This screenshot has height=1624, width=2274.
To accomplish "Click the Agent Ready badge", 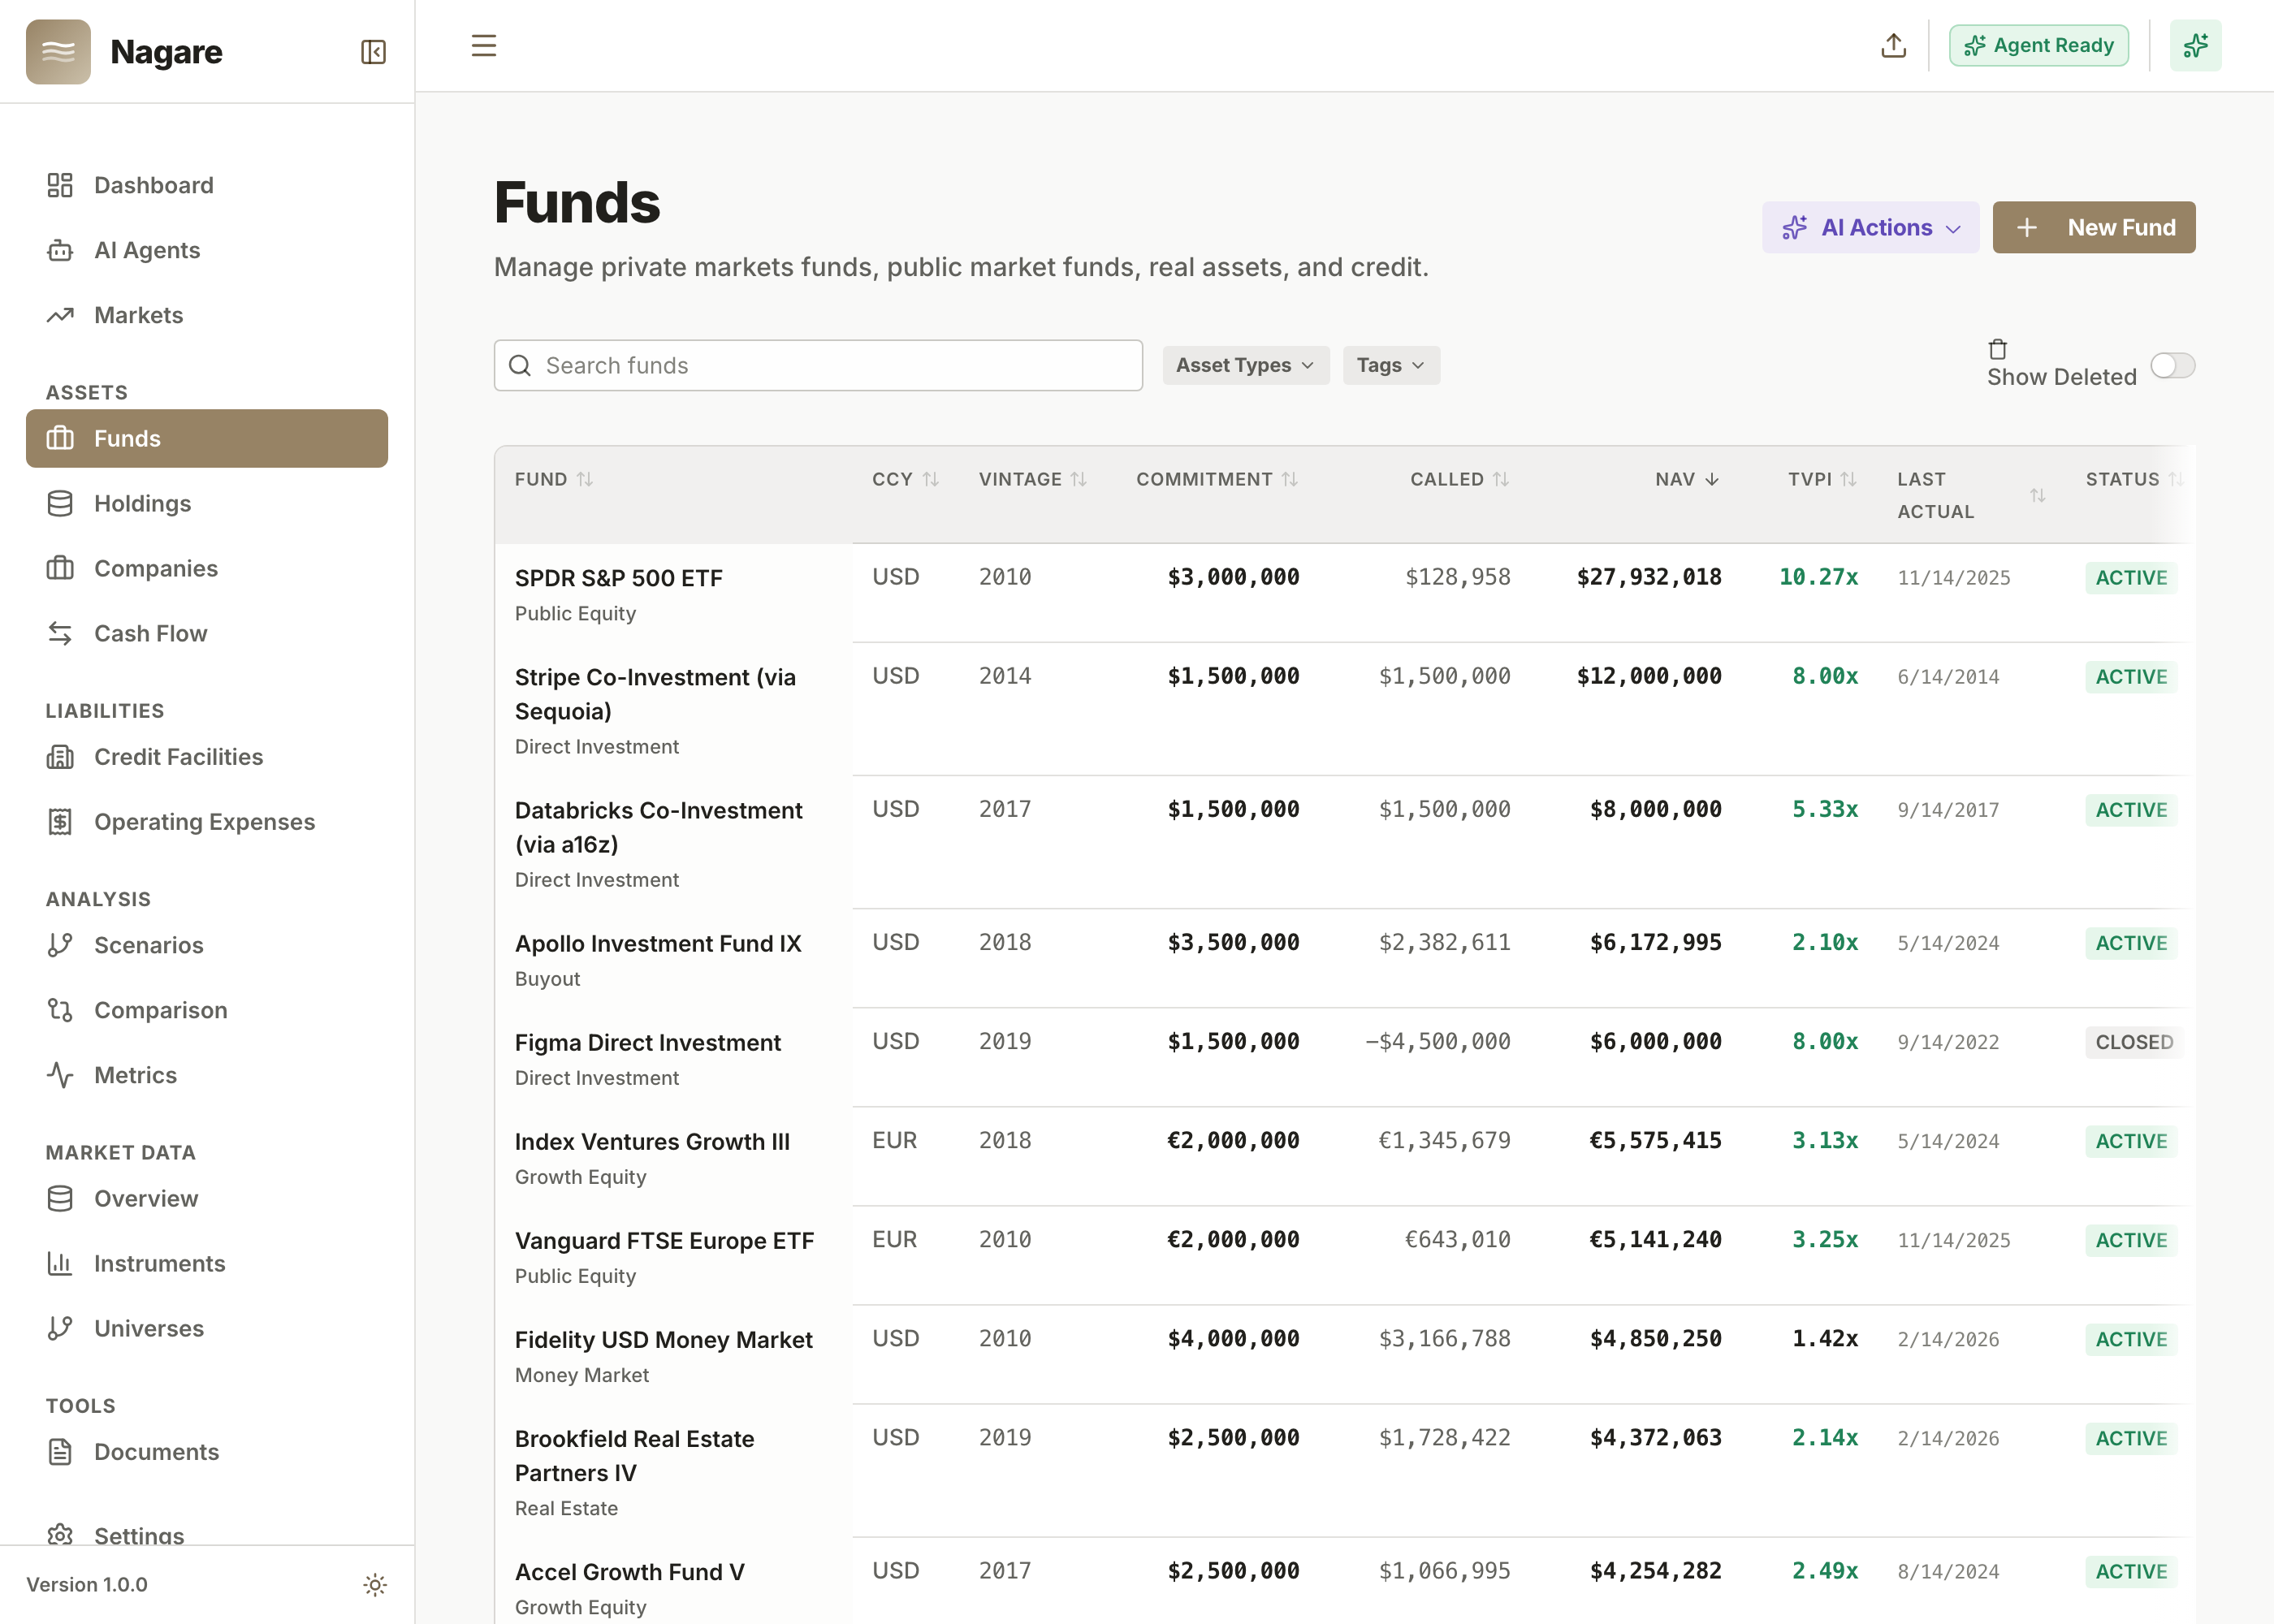I will coord(2038,46).
